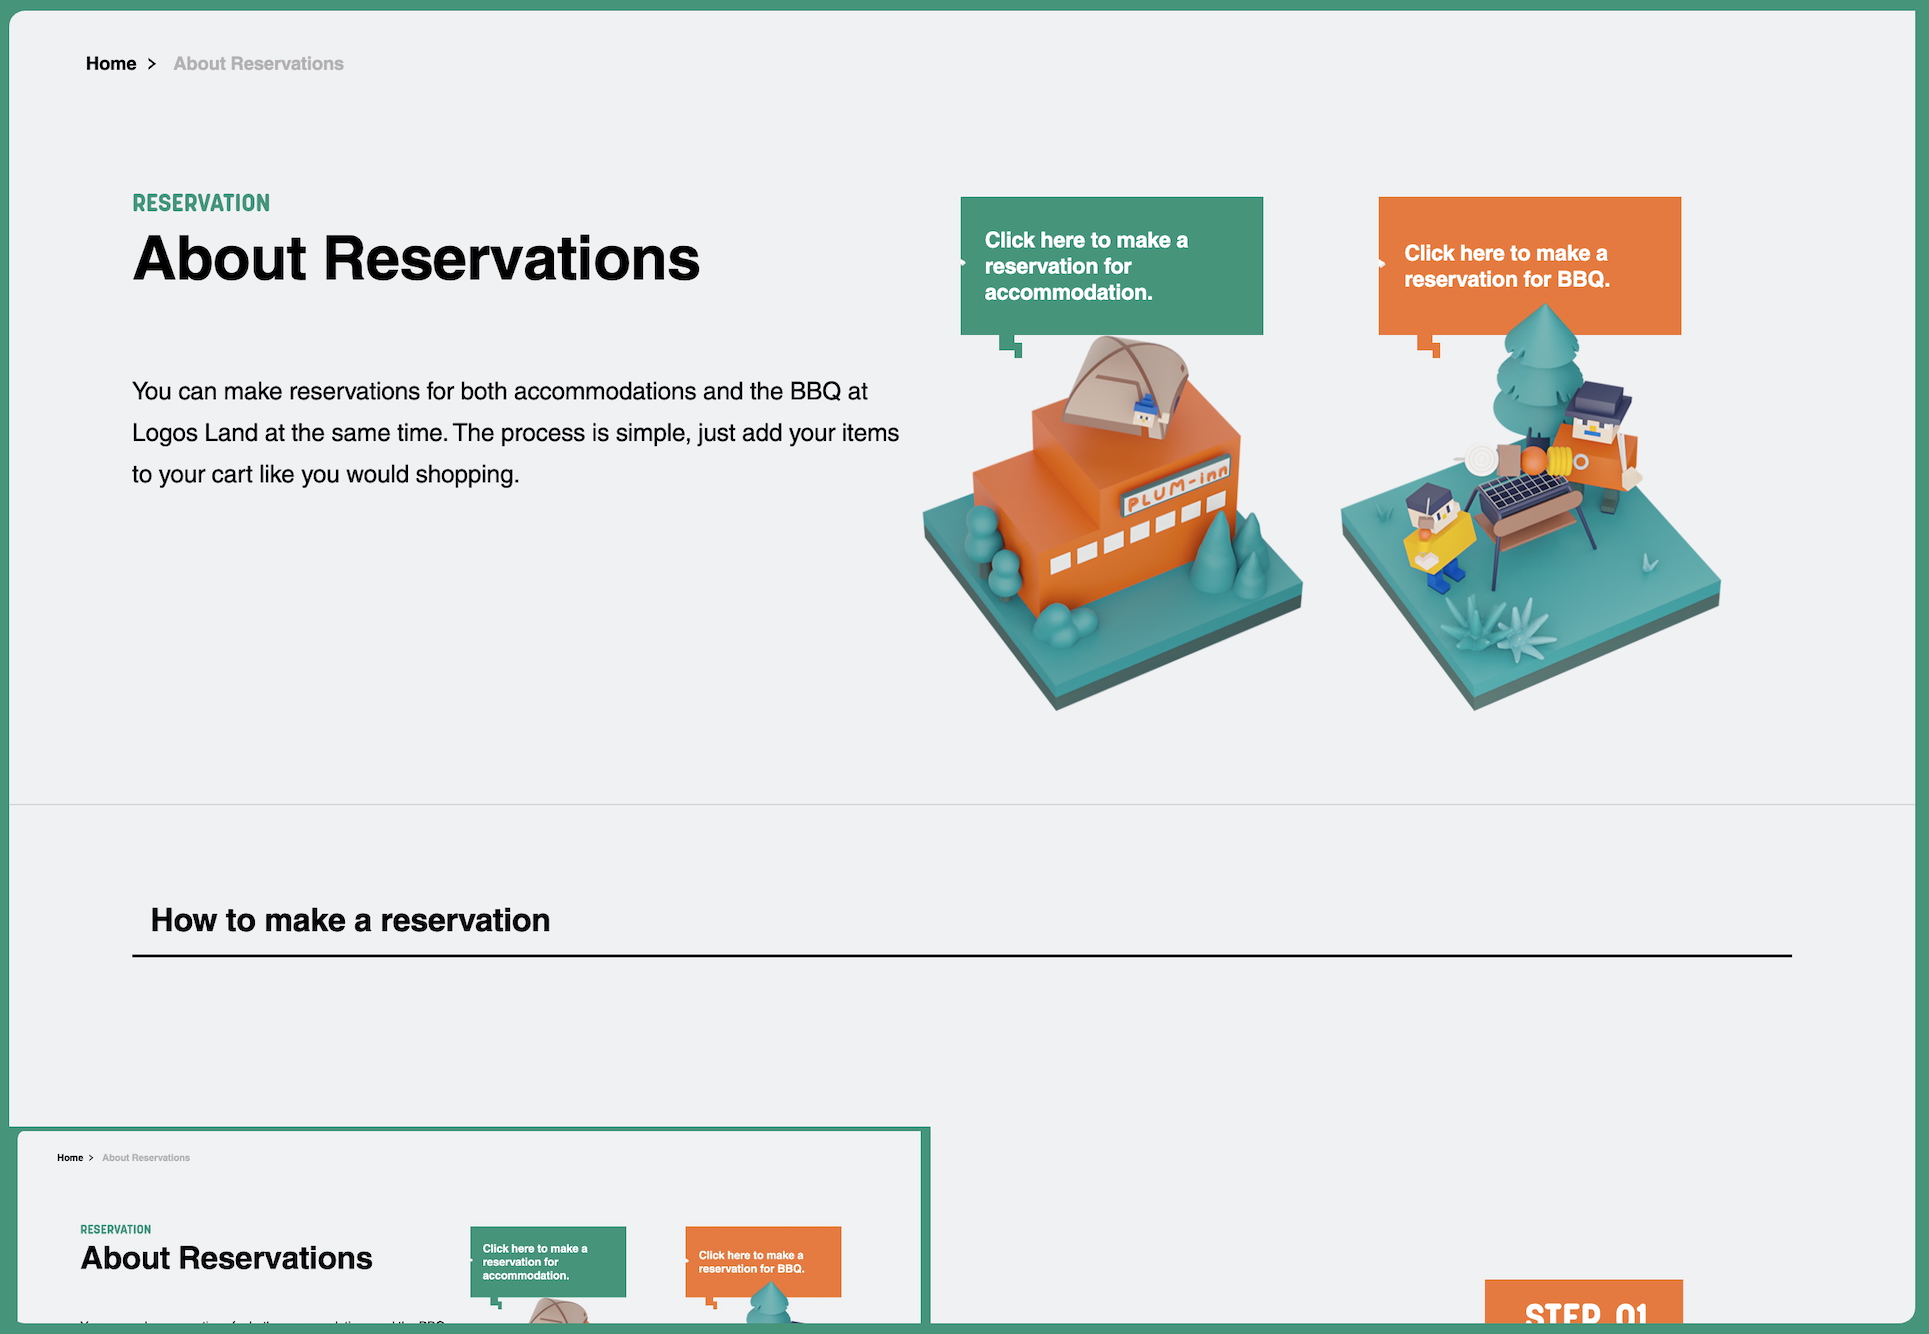Click the small green accommodation box in preview
This screenshot has width=1929, height=1334.
coord(547,1262)
